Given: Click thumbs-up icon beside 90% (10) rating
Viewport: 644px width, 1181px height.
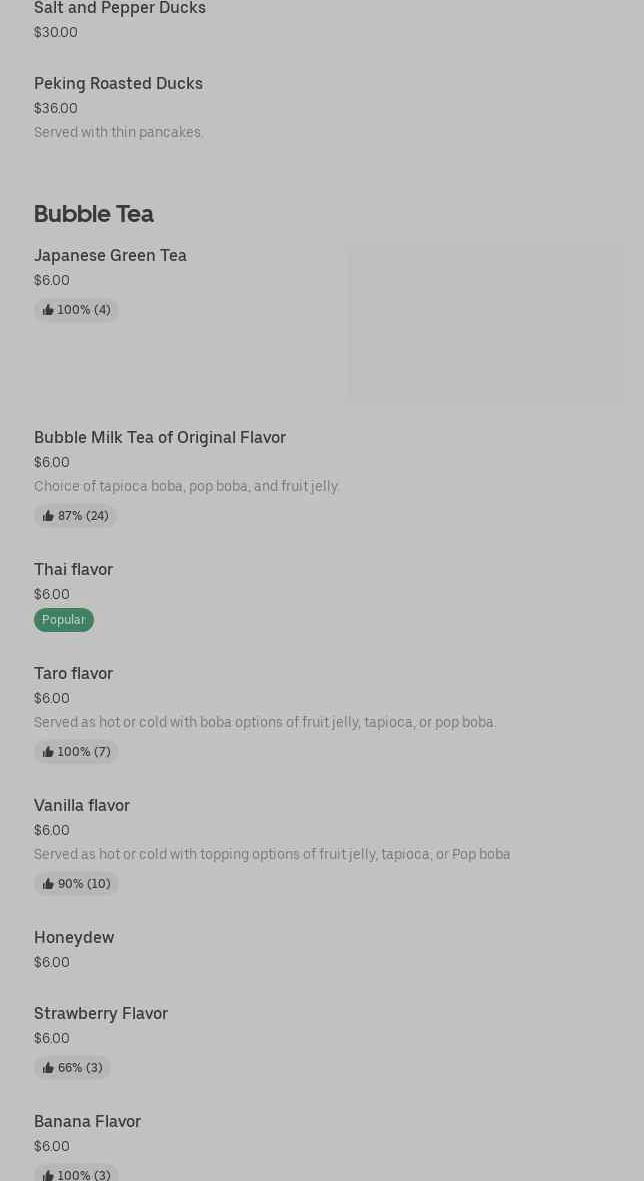Looking at the screenshot, I should pyautogui.click(x=48, y=884).
